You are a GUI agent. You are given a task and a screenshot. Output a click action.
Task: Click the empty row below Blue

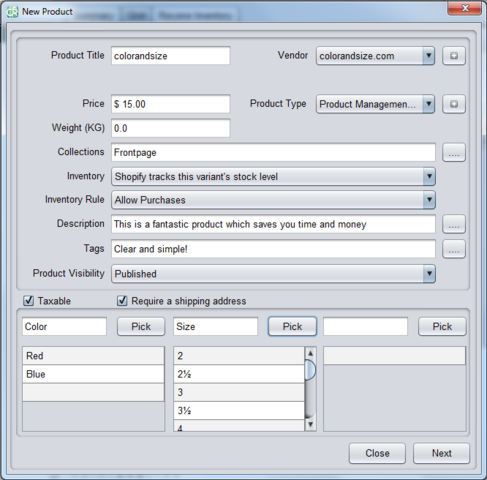click(93, 392)
